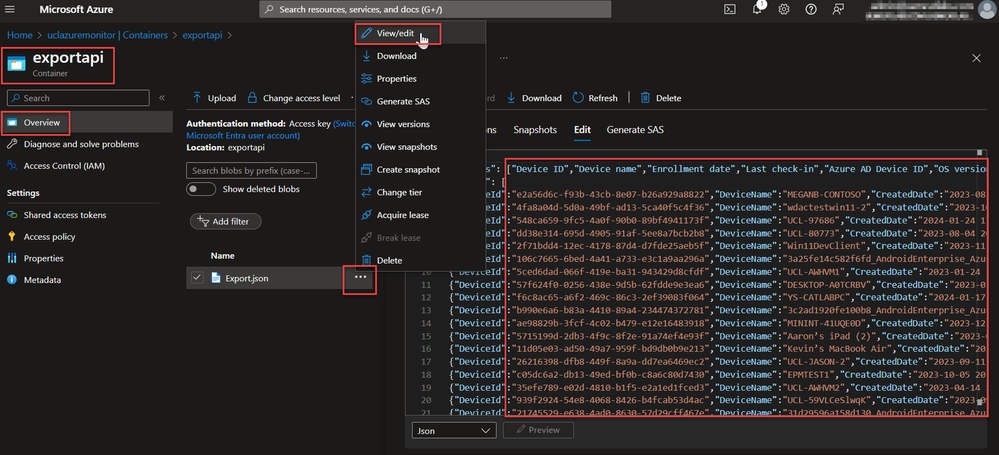Image resolution: width=999 pixels, height=455 pixels.
Task: Collapse the left sidebar with double chevron
Action: (162, 98)
